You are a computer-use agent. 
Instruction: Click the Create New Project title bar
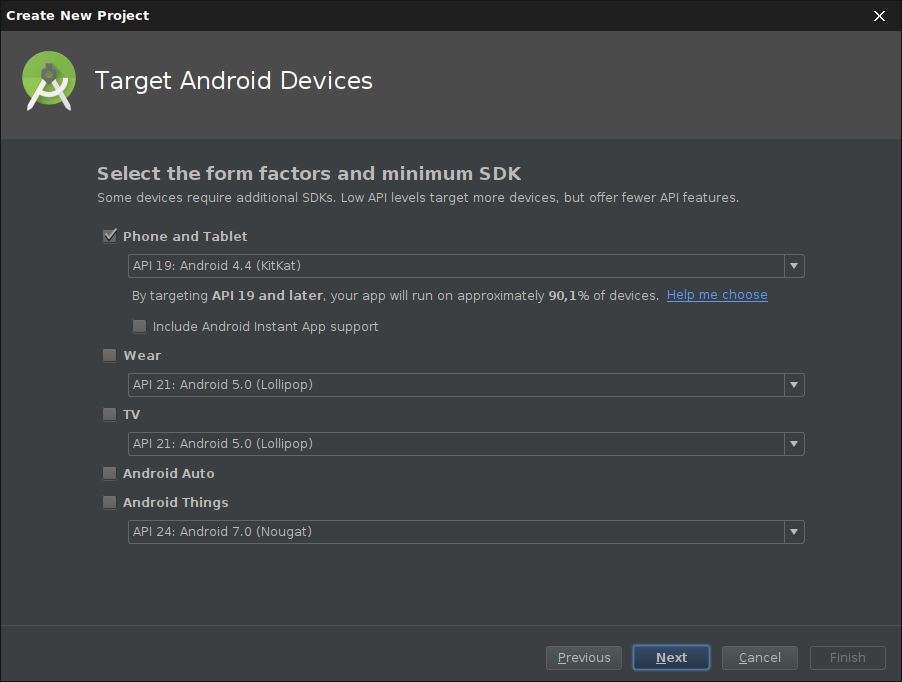400,16
